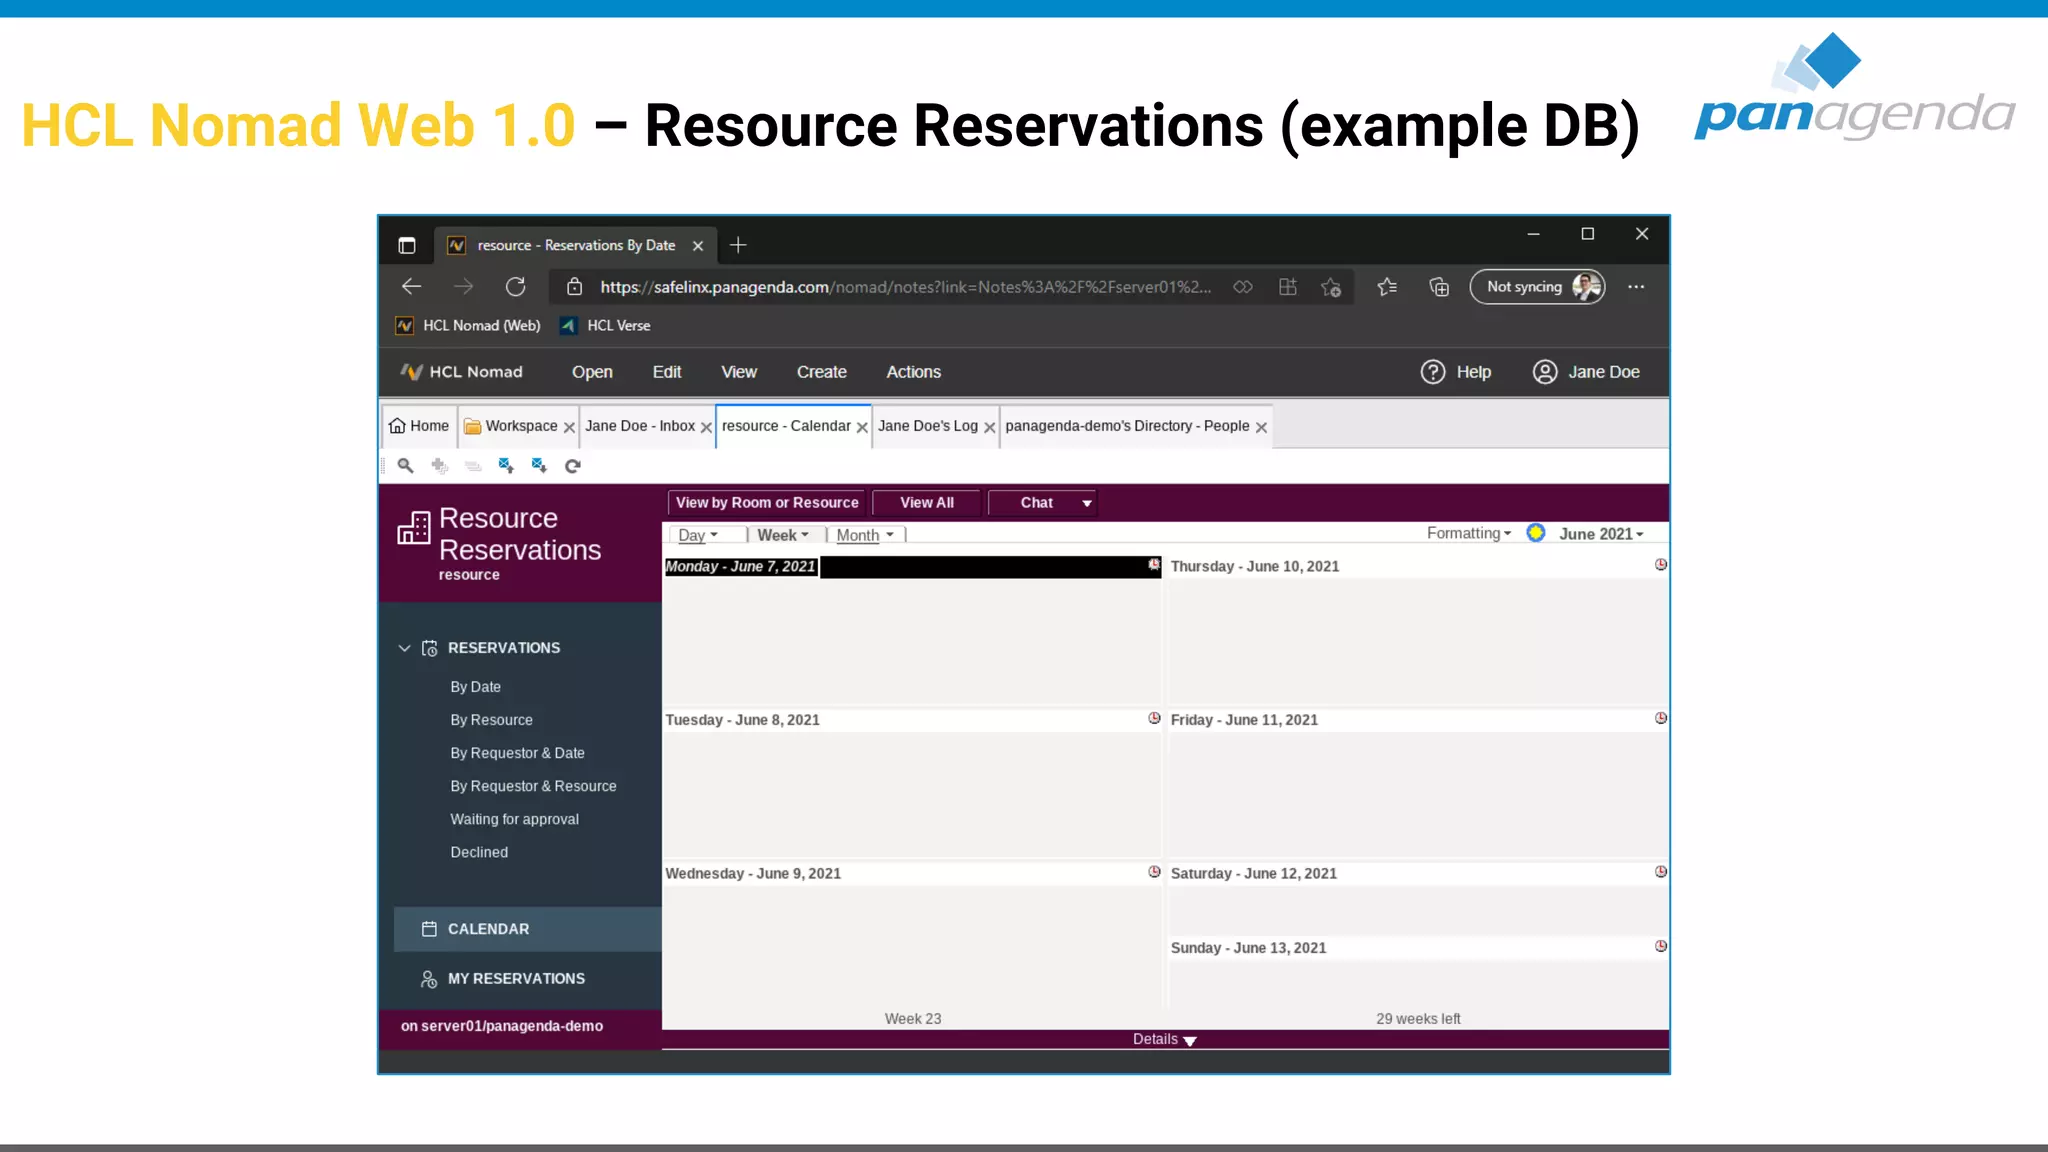2048x1152 pixels.
Task: Click the go-to-today sun icon
Action: tap(1536, 533)
